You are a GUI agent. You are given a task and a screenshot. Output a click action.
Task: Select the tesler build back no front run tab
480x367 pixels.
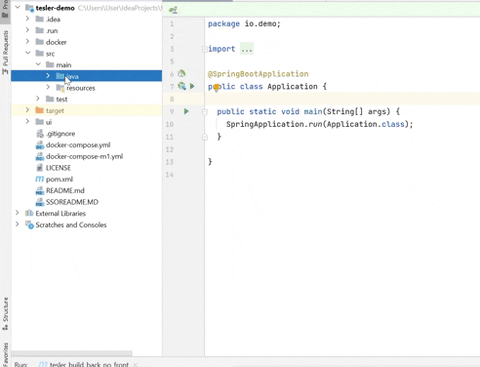(89, 364)
